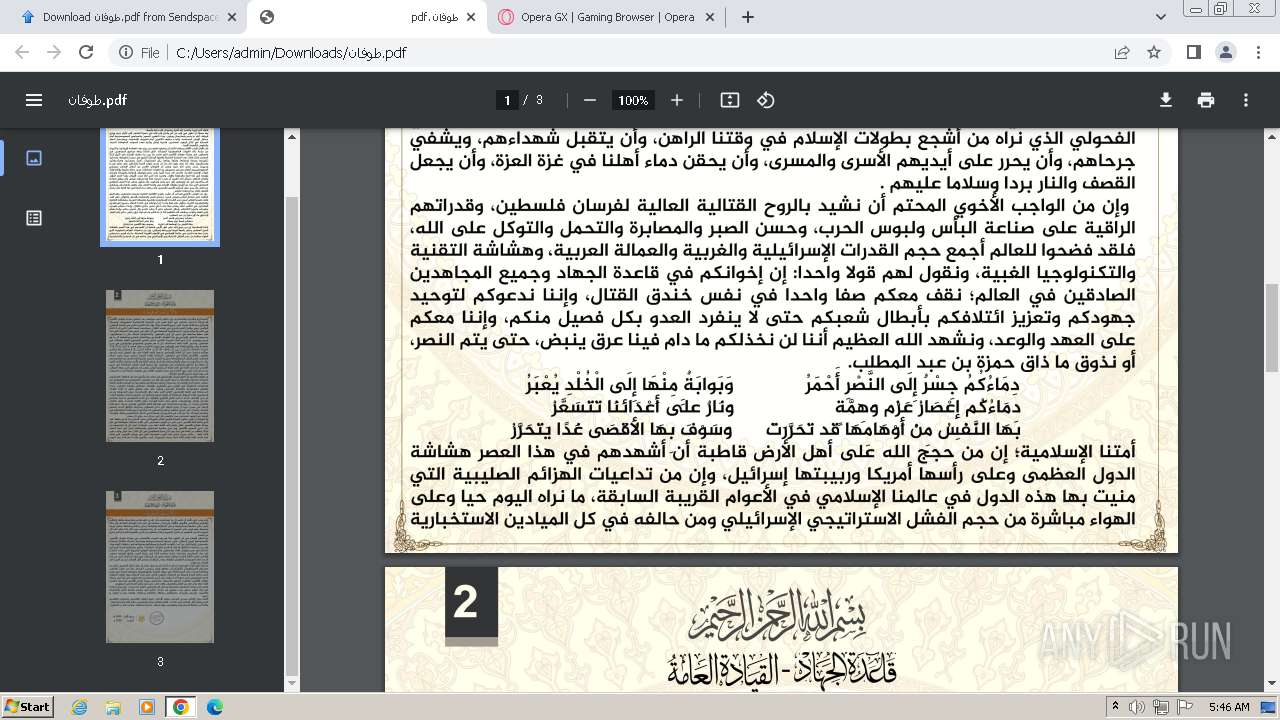Print the PDF document
The width and height of the screenshot is (1280, 720).
1206,100
